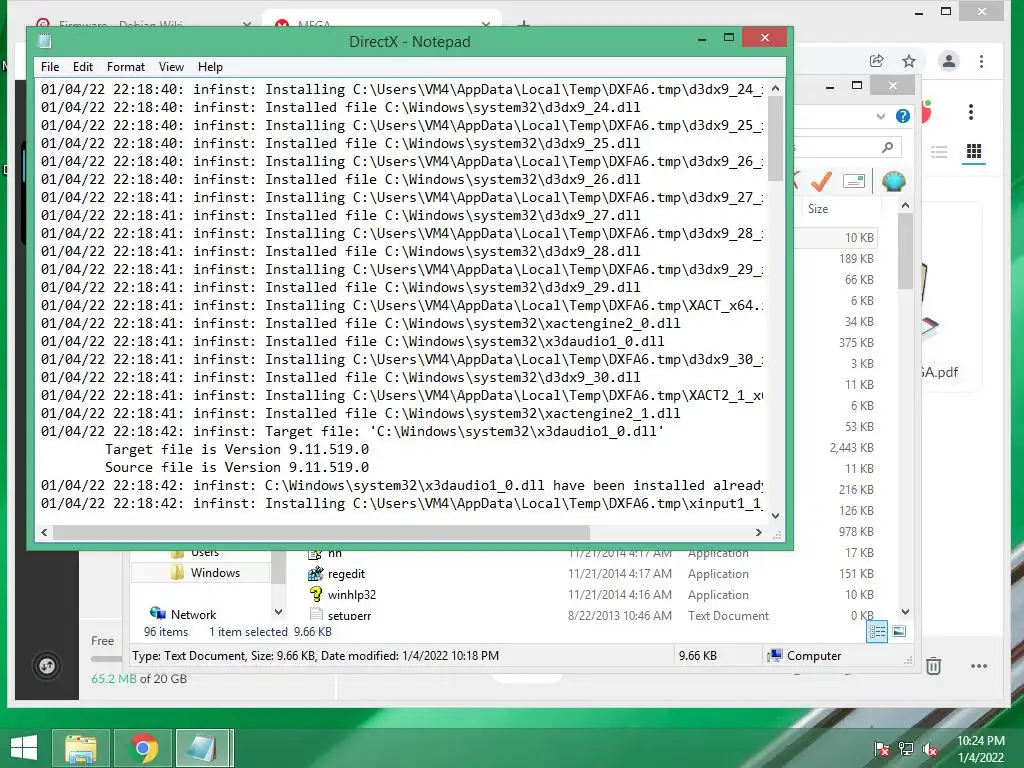Viewport: 1024px width, 768px height.
Task: Open the Windows Start button
Action: click(x=24, y=747)
